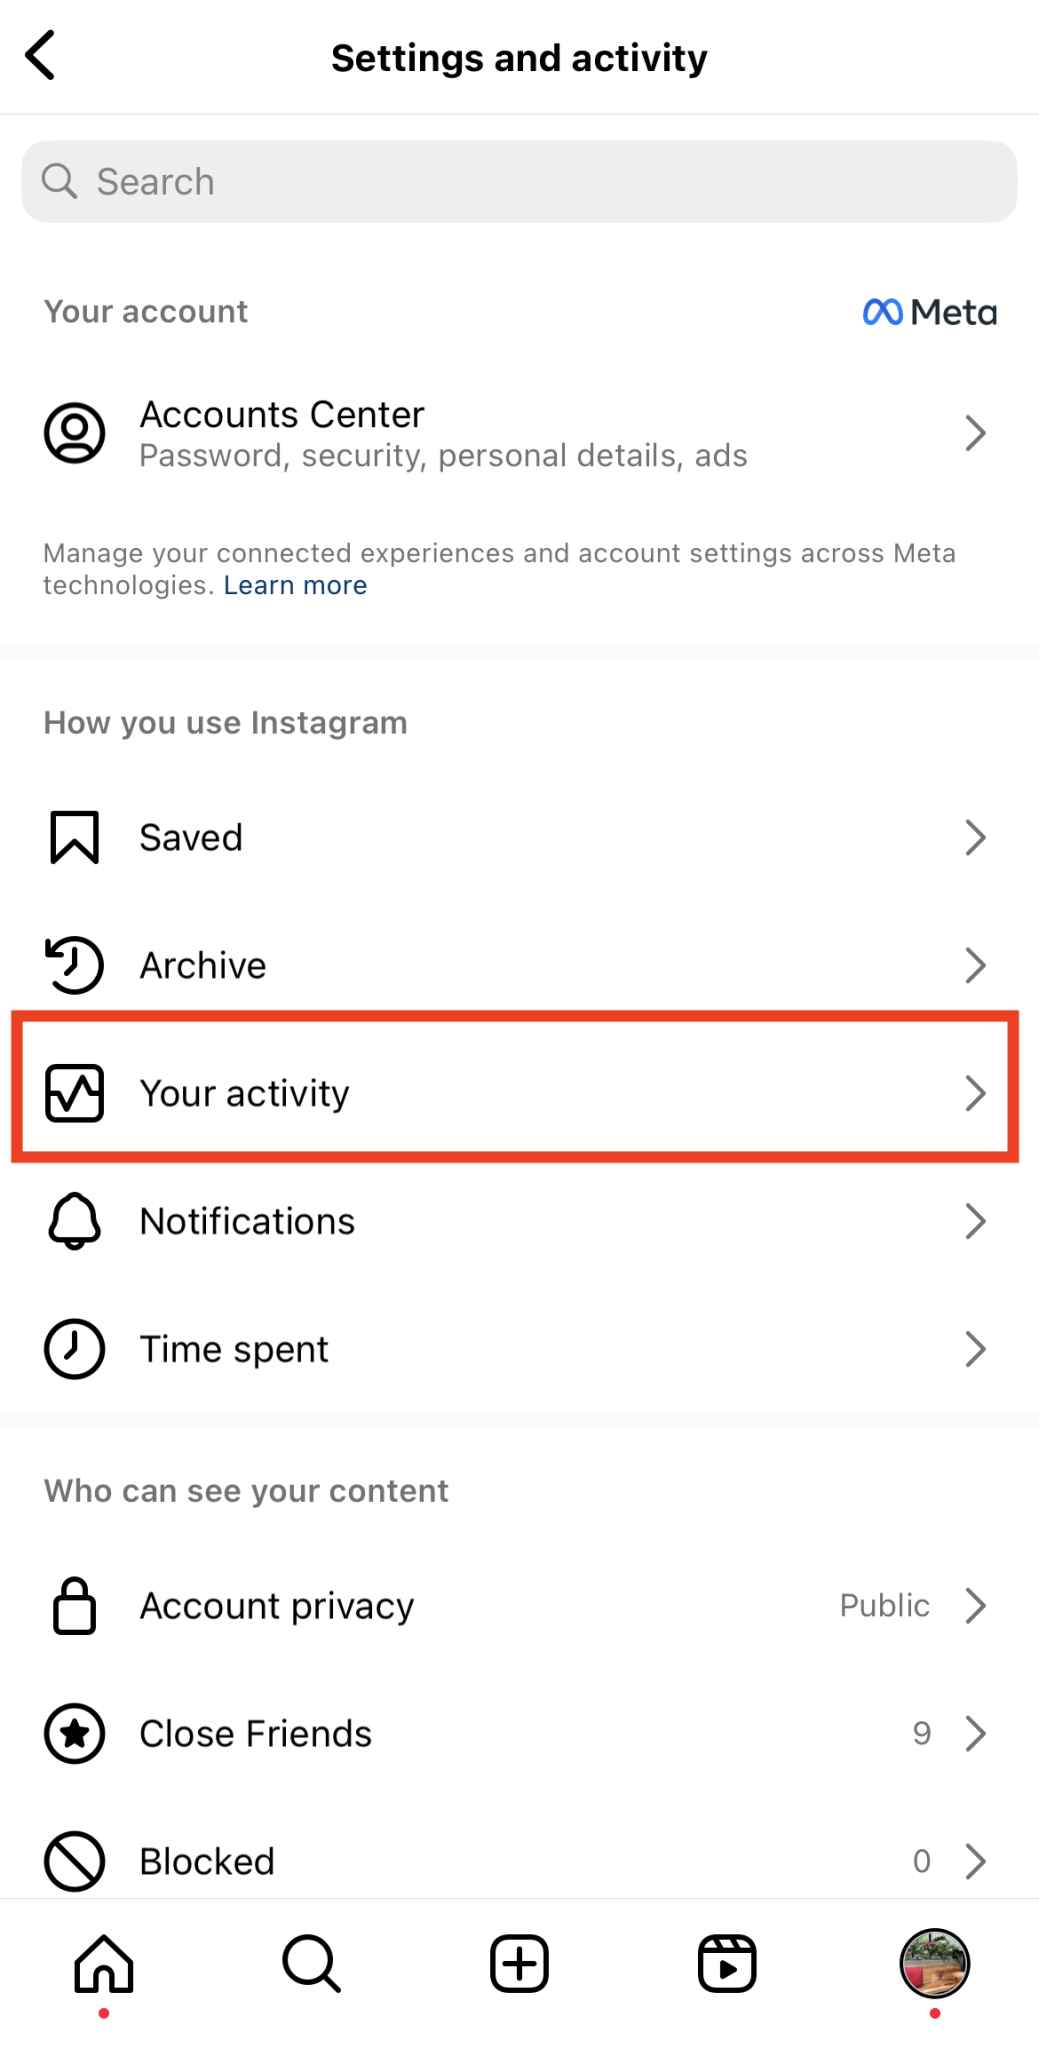Click the Your activity graph icon
Viewport: 1039px width, 2048px height.
pyautogui.click(x=74, y=1092)
